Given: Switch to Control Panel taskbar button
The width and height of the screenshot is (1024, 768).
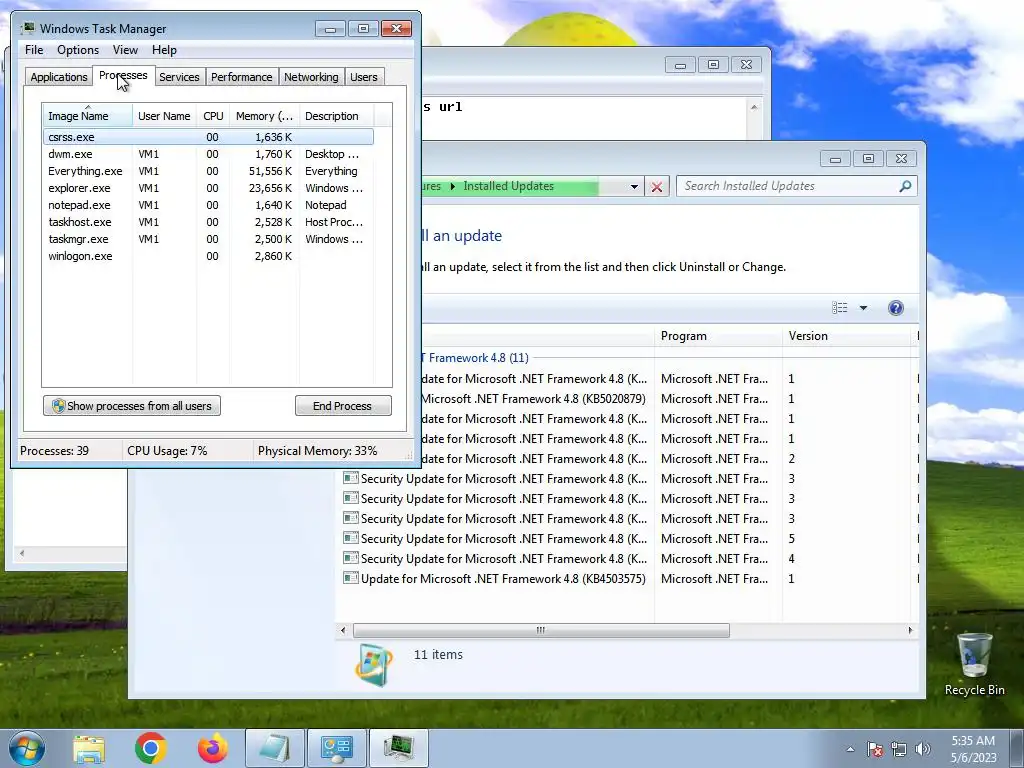Looking at the screenshot, I should [337, 748].
